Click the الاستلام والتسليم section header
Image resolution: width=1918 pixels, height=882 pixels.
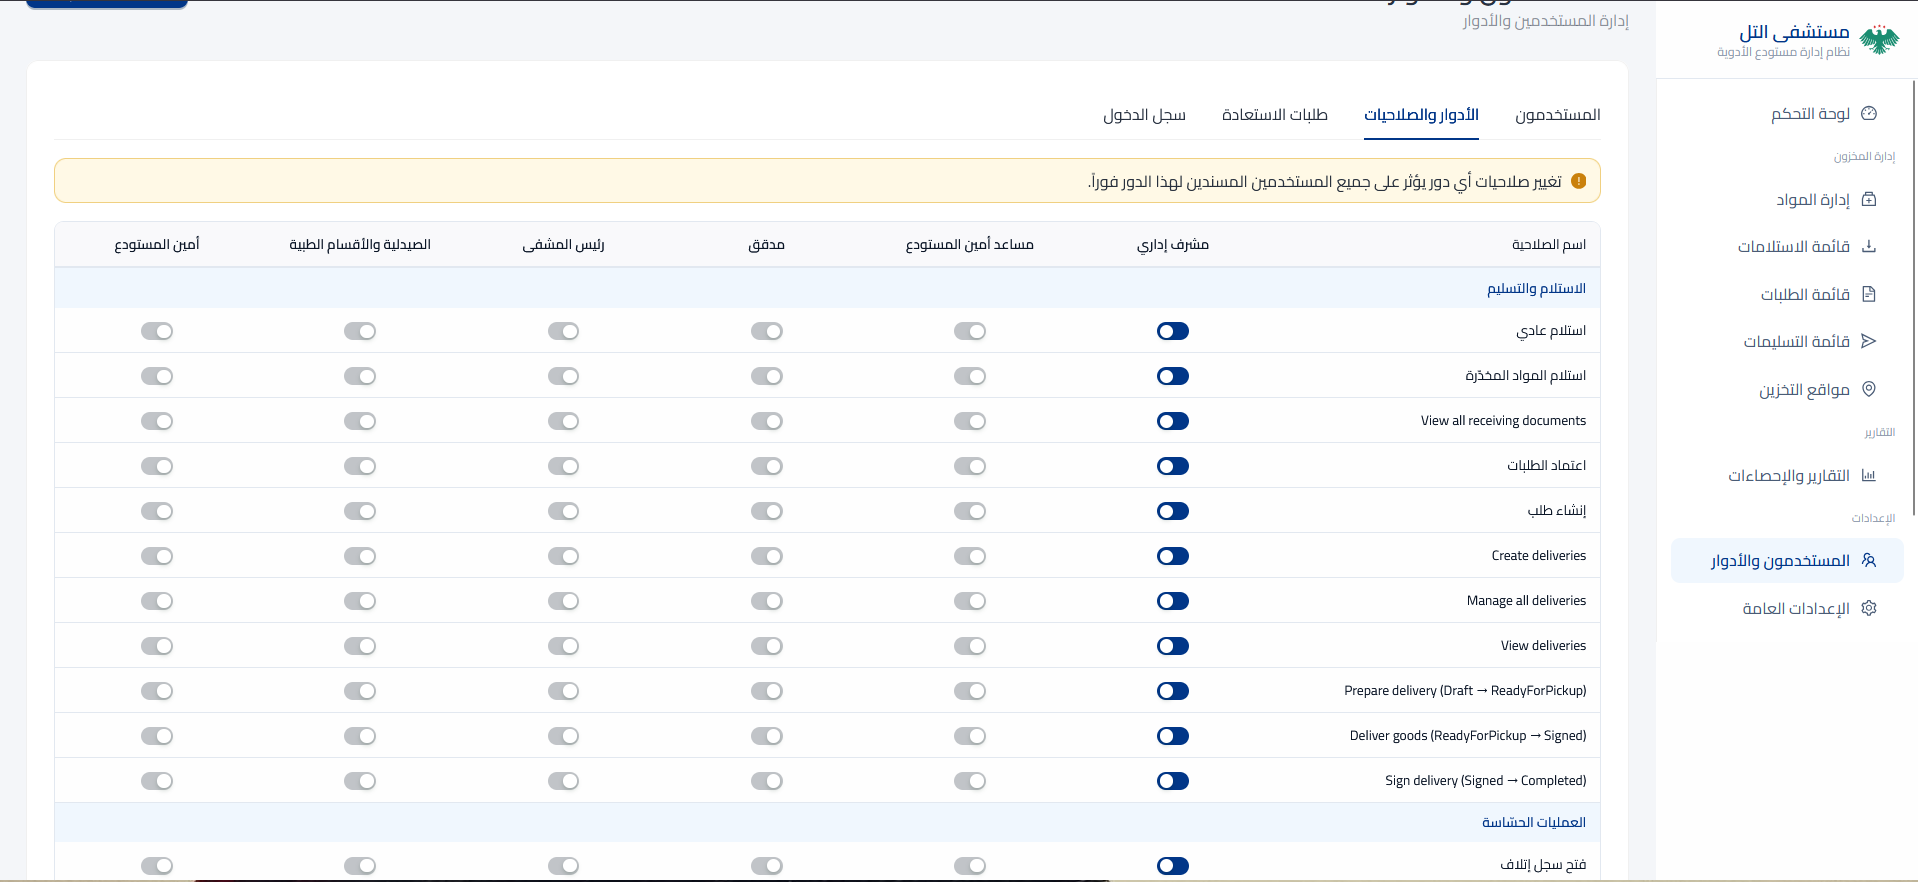pyautogui.click(x=1536, y=288)
